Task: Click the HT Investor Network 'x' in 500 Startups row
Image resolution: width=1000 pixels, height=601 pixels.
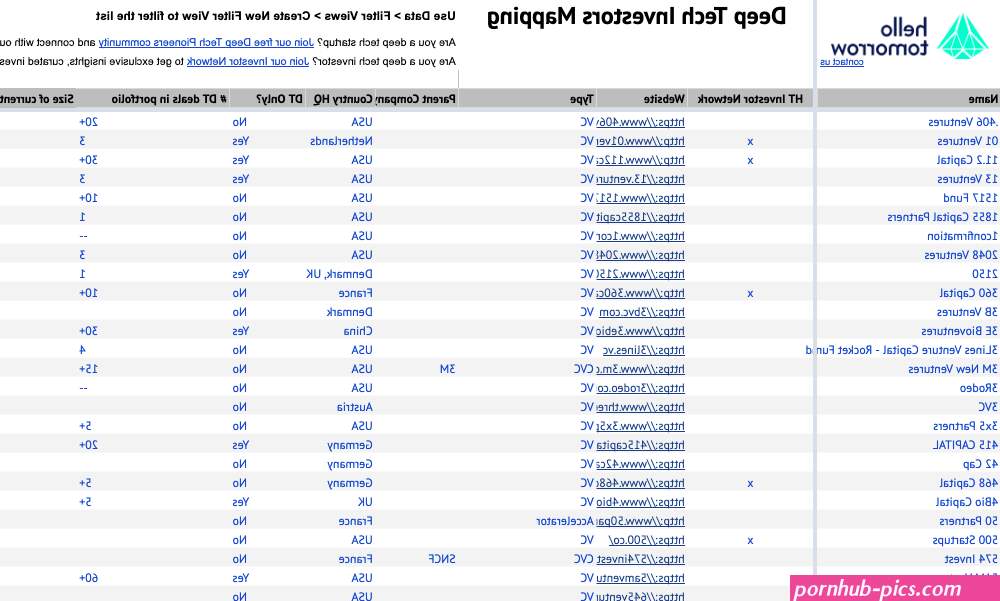Action: pyautogui.click(x=750, y=541)
